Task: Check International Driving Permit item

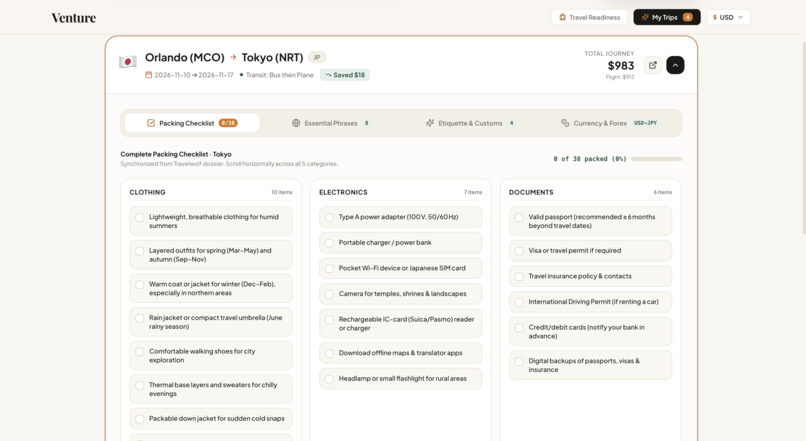Action: (519, 303)
